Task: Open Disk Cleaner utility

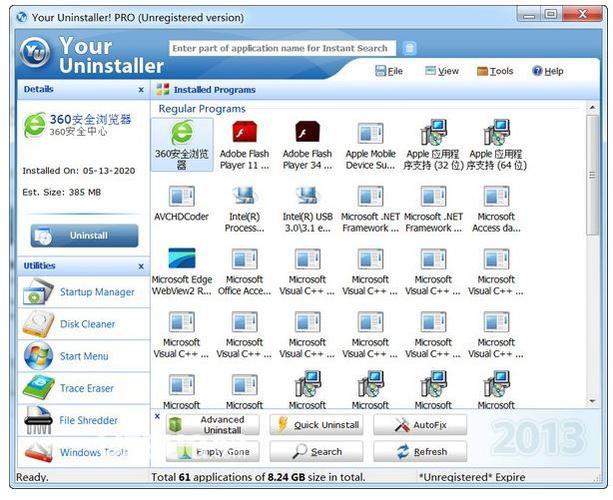Action: coord(84,324)
